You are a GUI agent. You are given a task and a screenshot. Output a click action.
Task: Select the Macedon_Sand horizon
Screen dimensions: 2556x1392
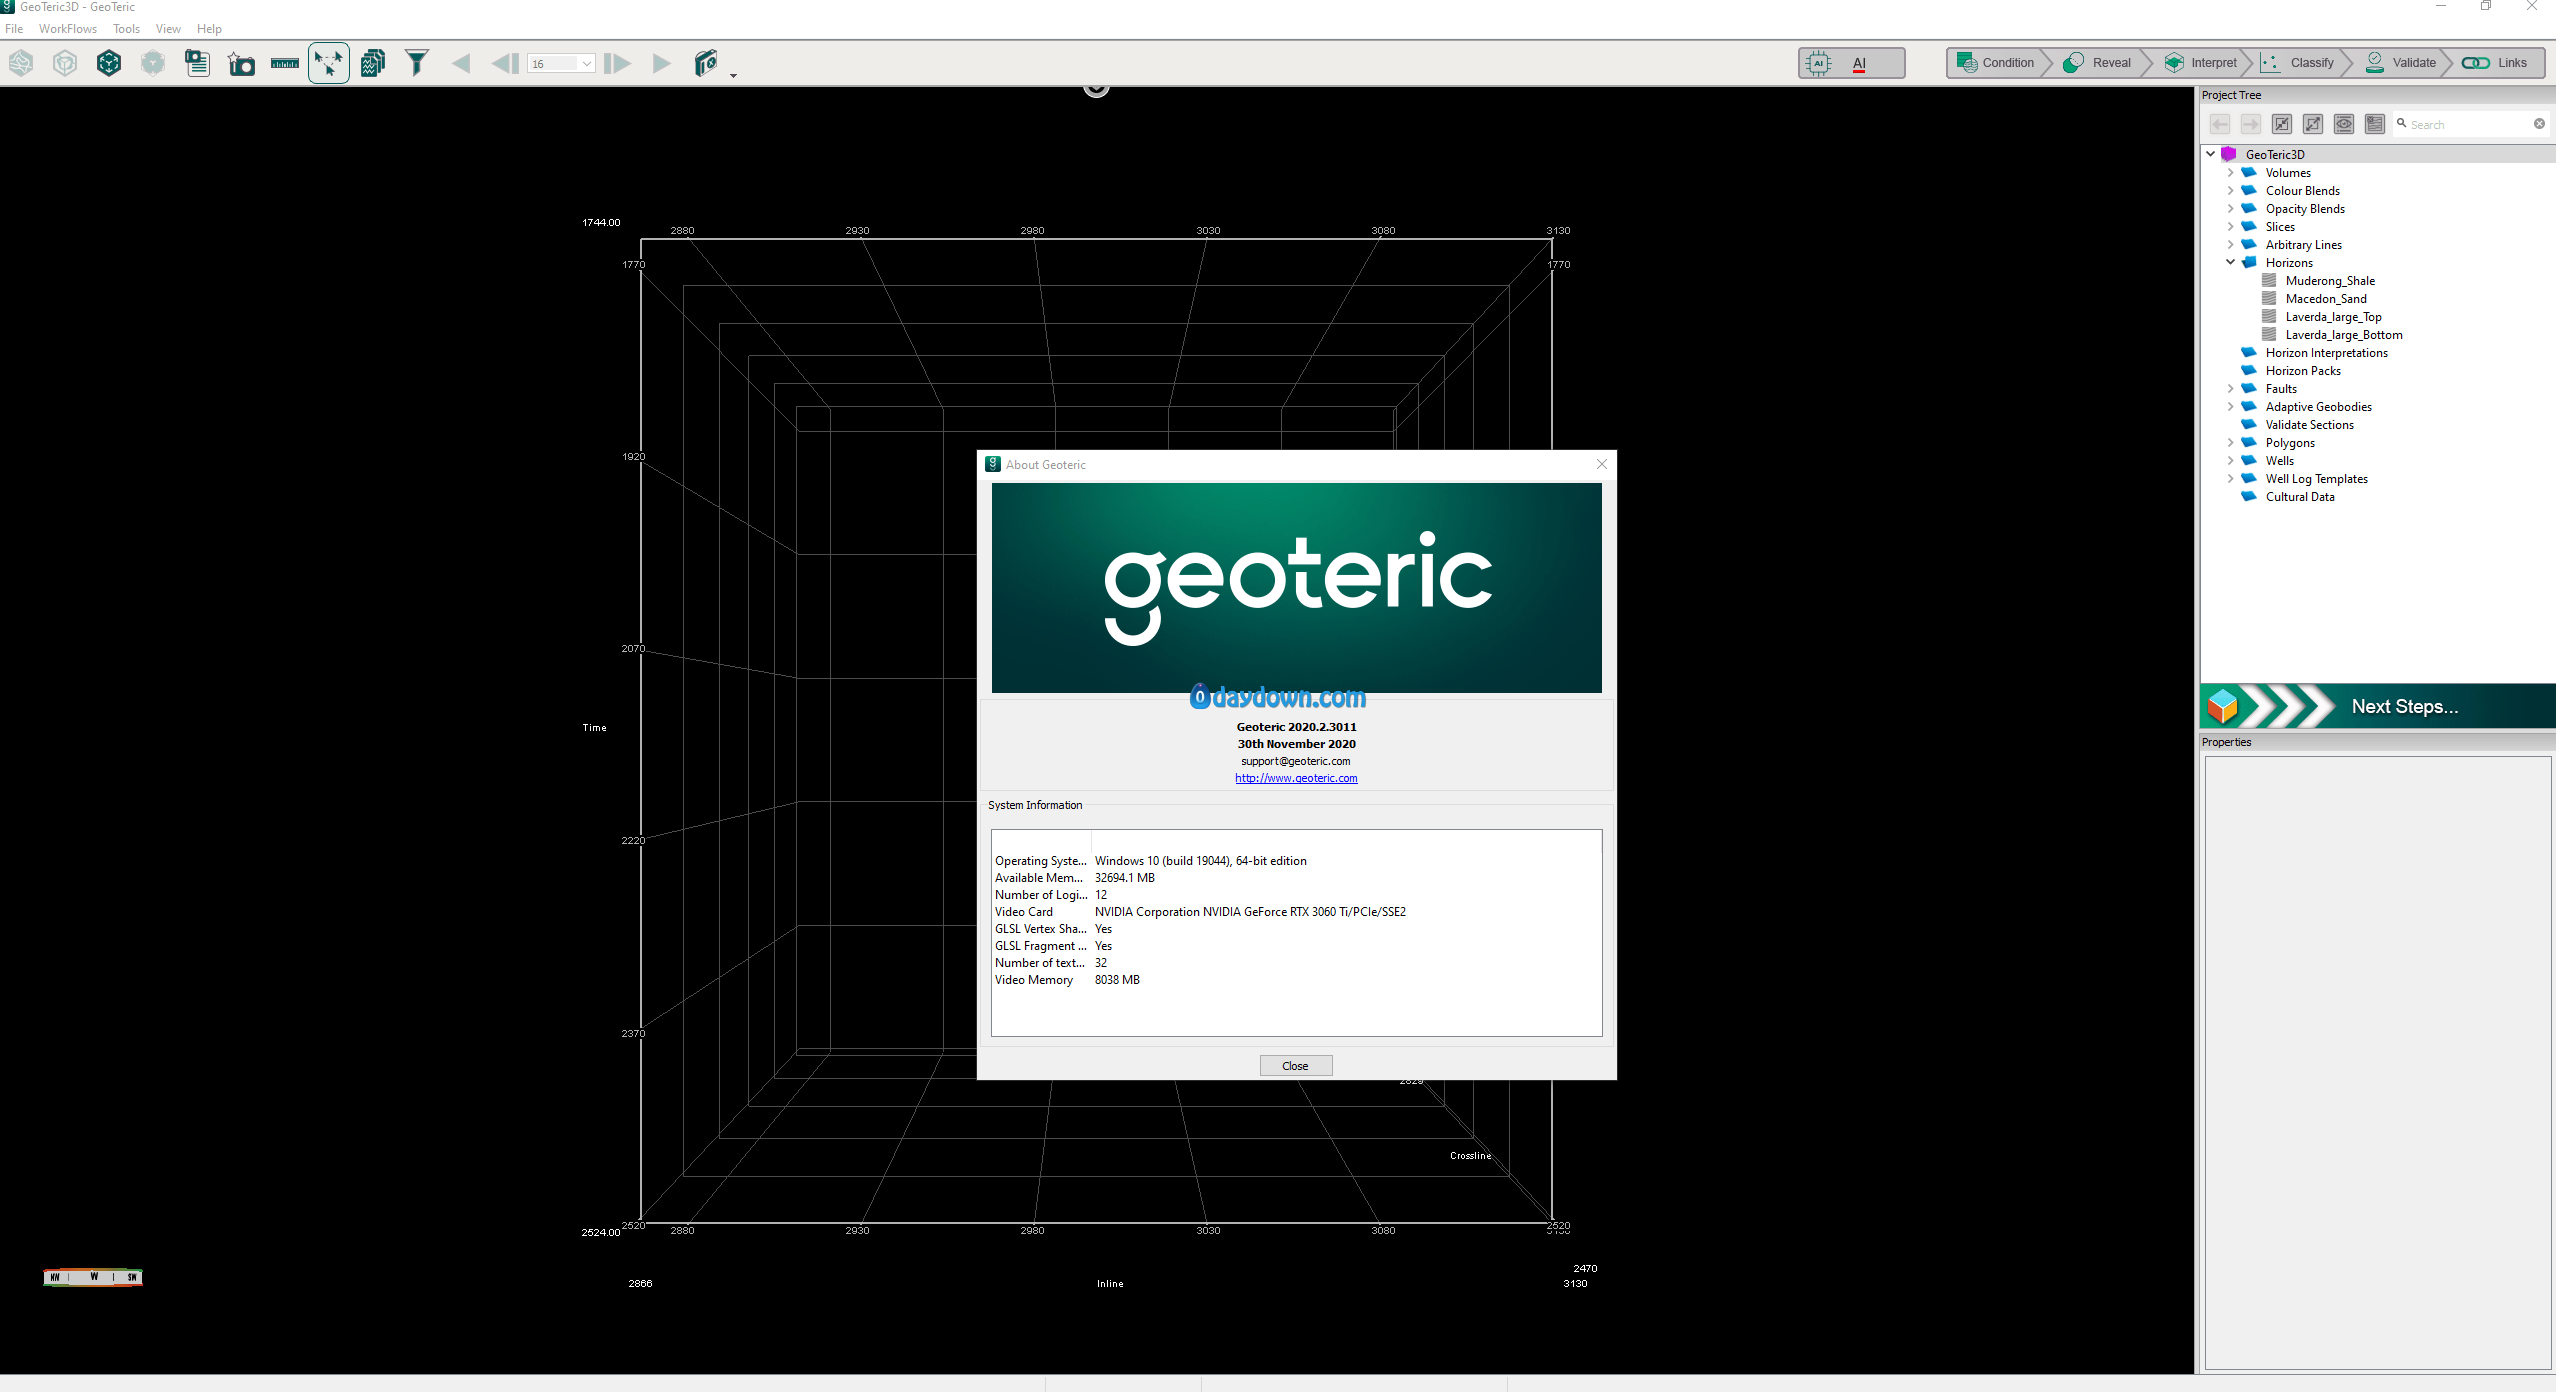point(2326,299)
